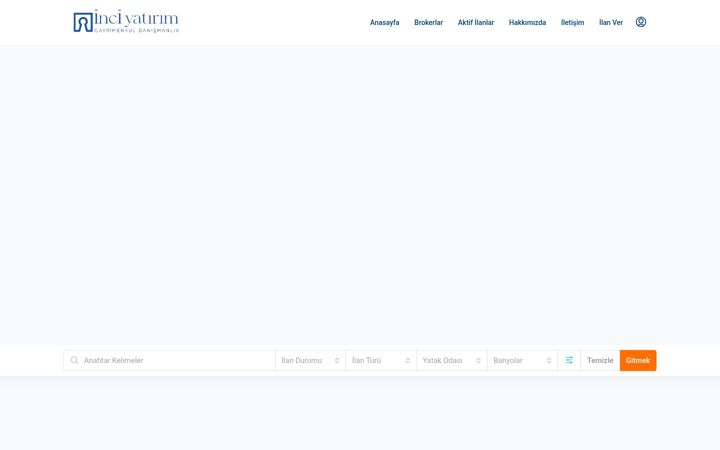Go to Anasayfa menu item

click(x=384, y=22)
